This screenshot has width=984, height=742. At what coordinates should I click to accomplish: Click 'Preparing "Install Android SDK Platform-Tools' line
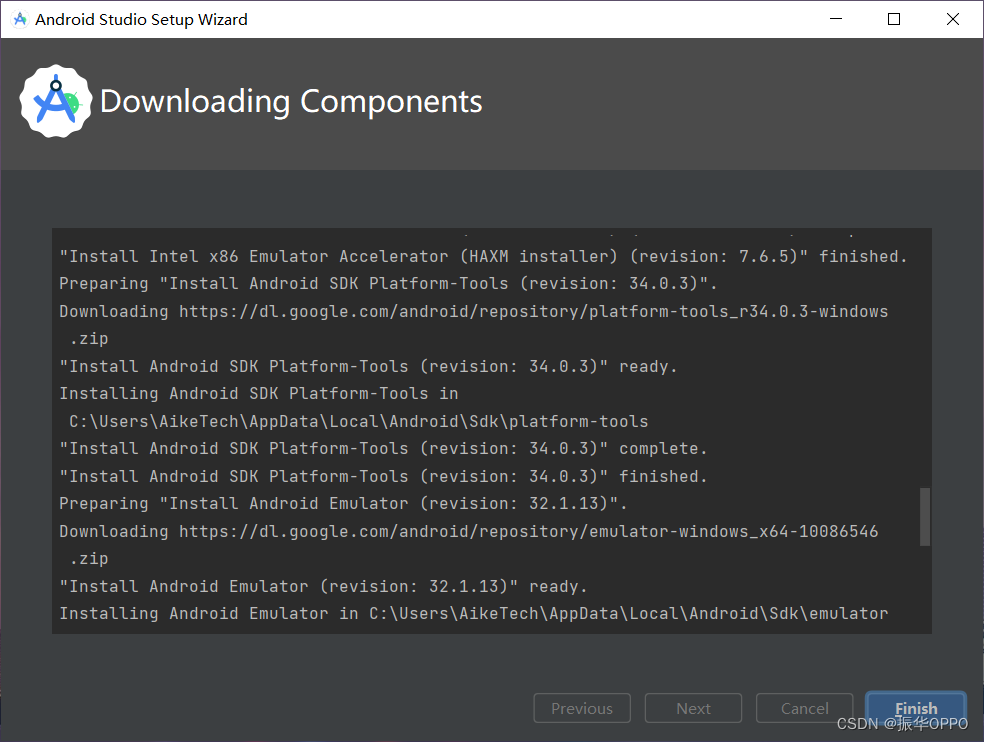(388, 284)
